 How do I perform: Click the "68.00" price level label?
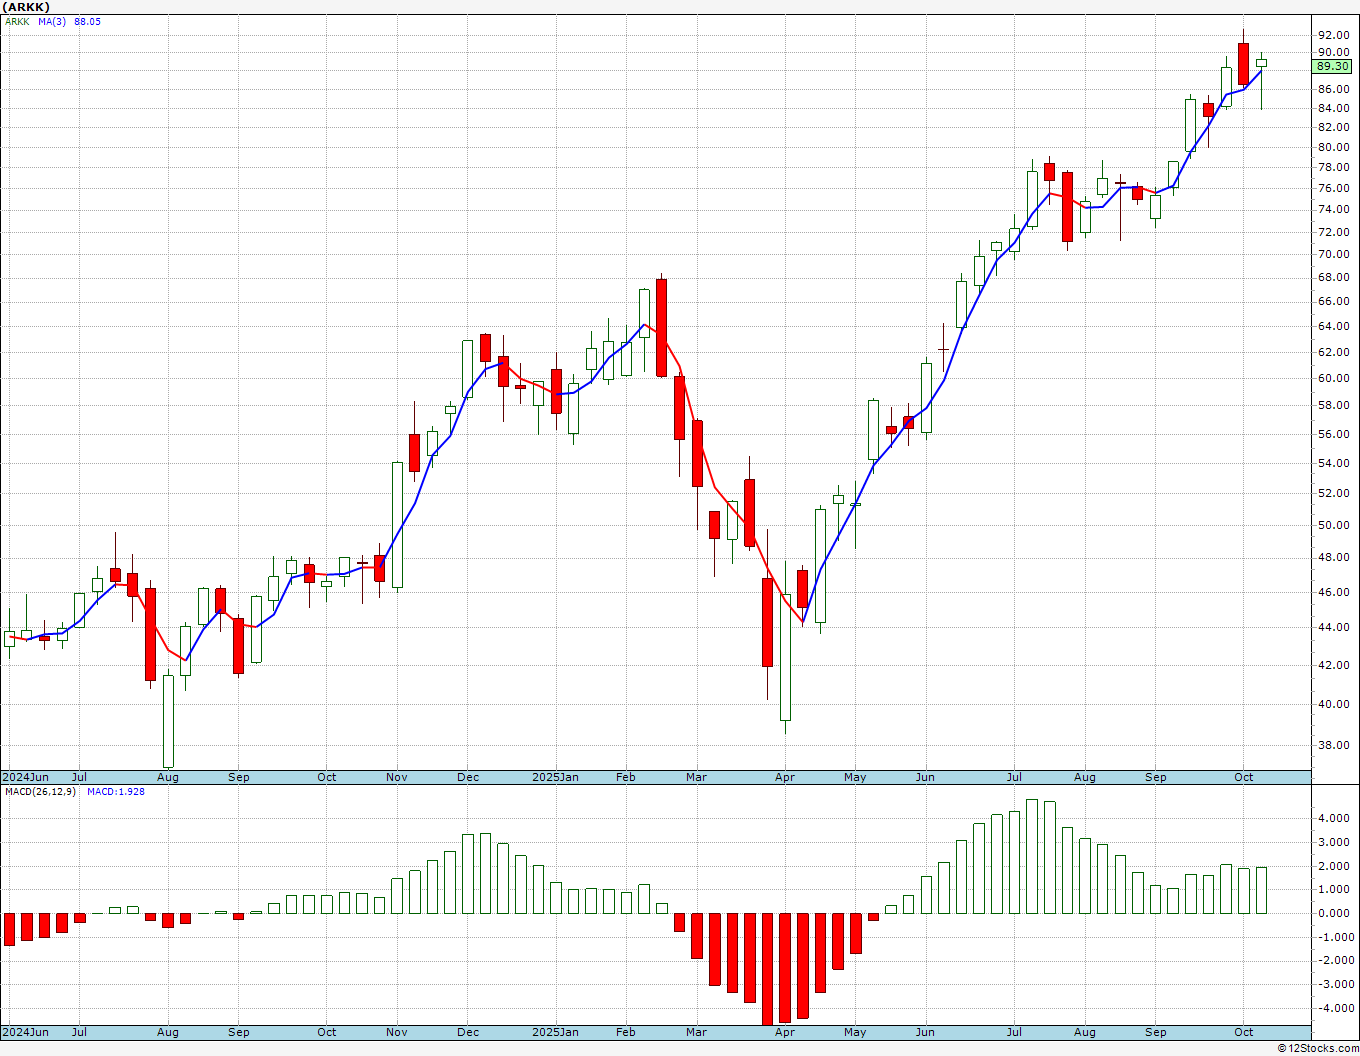[x=1333, y=277]
